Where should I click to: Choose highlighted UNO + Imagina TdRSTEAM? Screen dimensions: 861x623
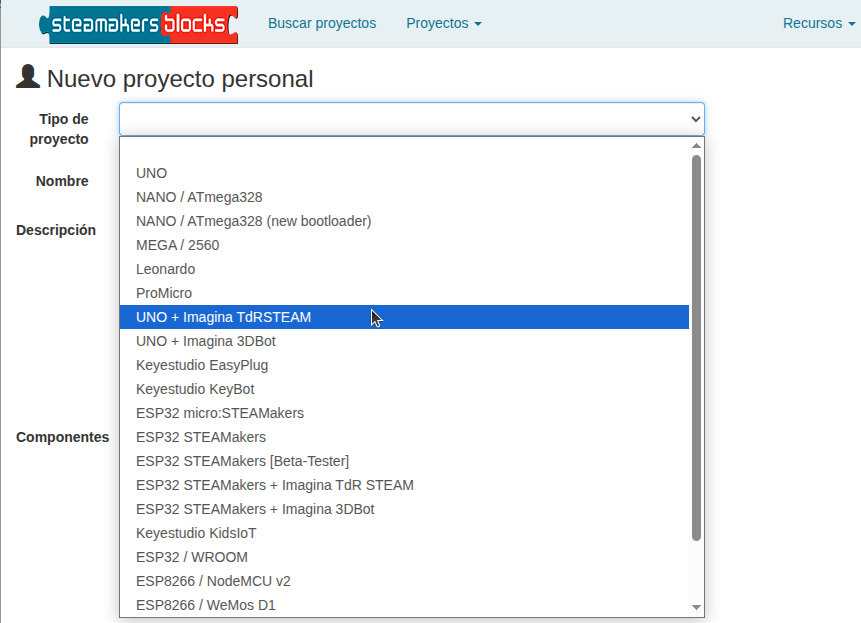coord(223,317)
